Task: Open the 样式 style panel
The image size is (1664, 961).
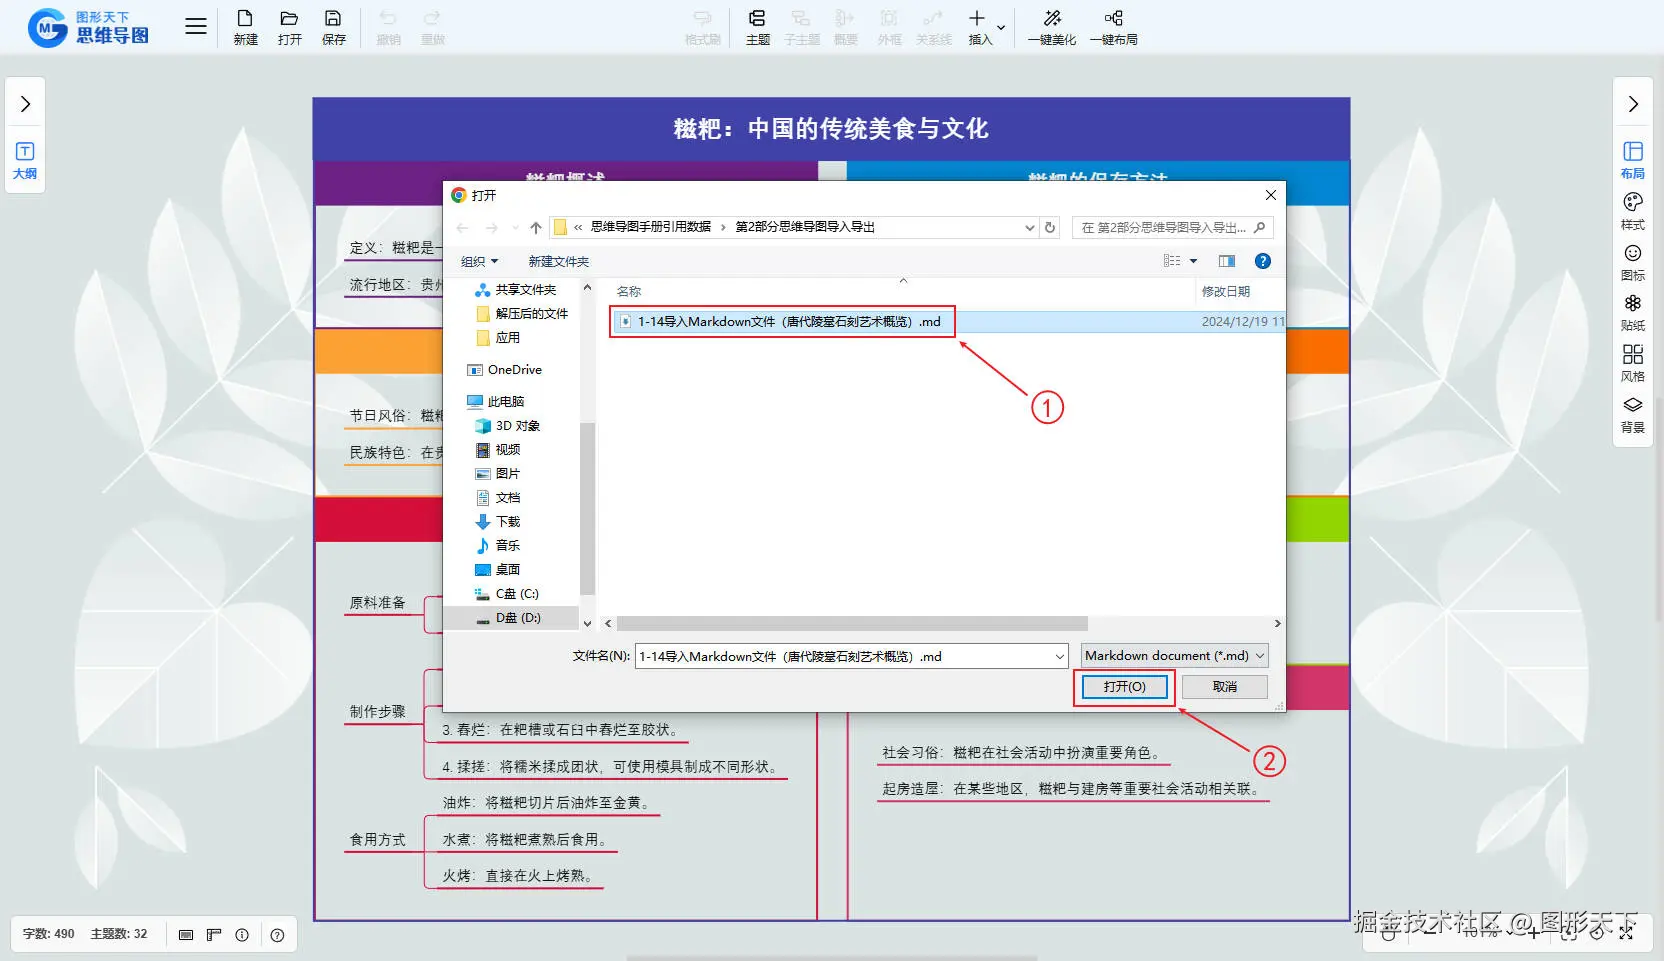Action: pyautogui.click(x=1632, y=211)
